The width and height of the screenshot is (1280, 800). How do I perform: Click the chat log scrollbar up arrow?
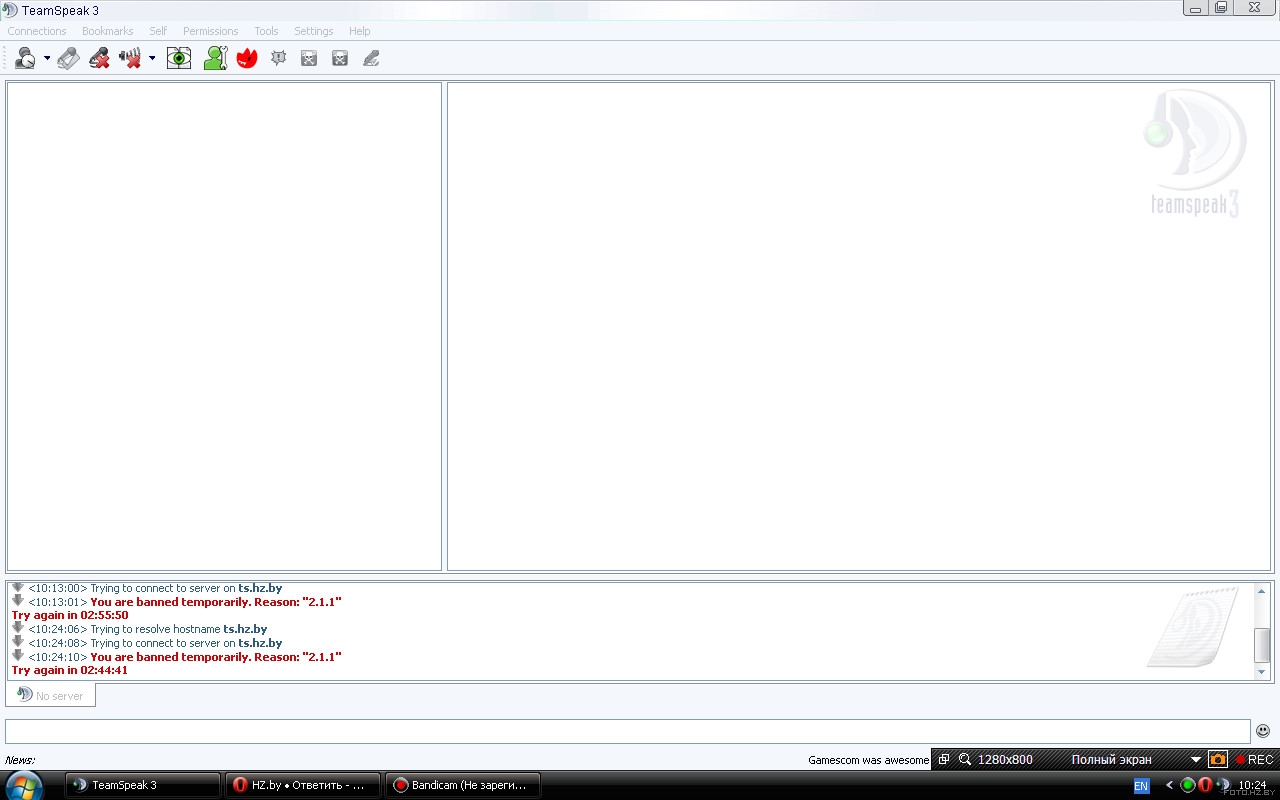pyautogui.click(x=1262, y=591)
